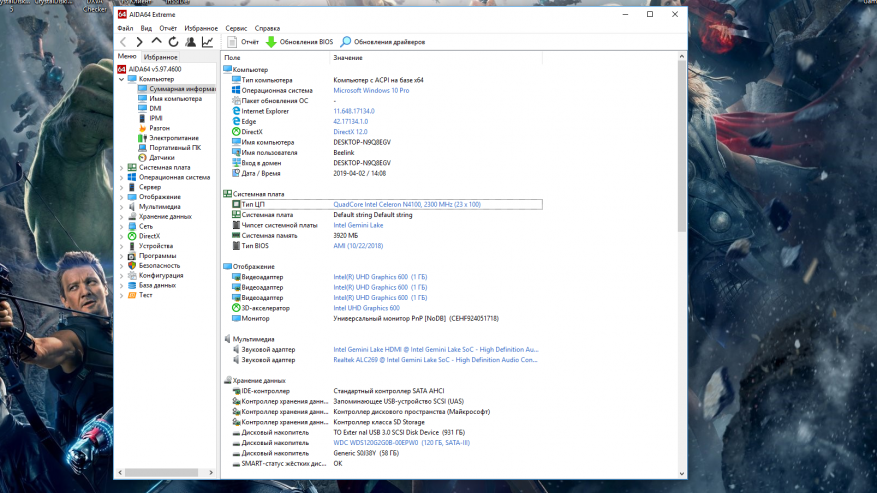The height and width of the screenshot is (493, 877).
Task: Go forward with the right arrow toolbar icon
Action: point(139,42)
